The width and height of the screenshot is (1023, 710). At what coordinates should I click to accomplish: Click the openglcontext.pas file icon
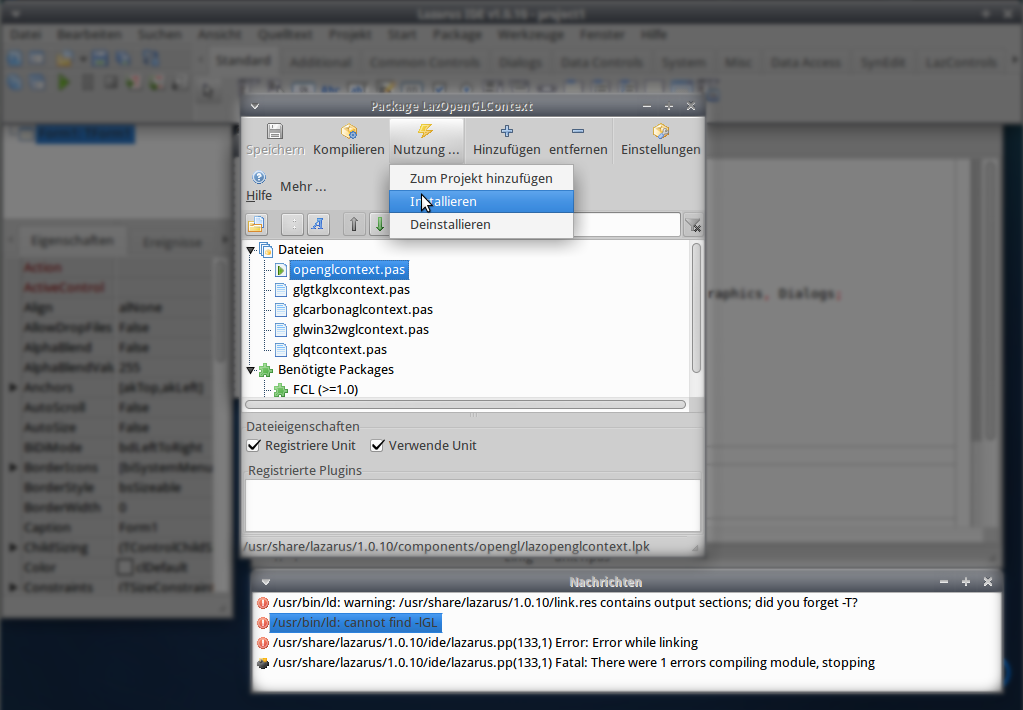(281, 270)
